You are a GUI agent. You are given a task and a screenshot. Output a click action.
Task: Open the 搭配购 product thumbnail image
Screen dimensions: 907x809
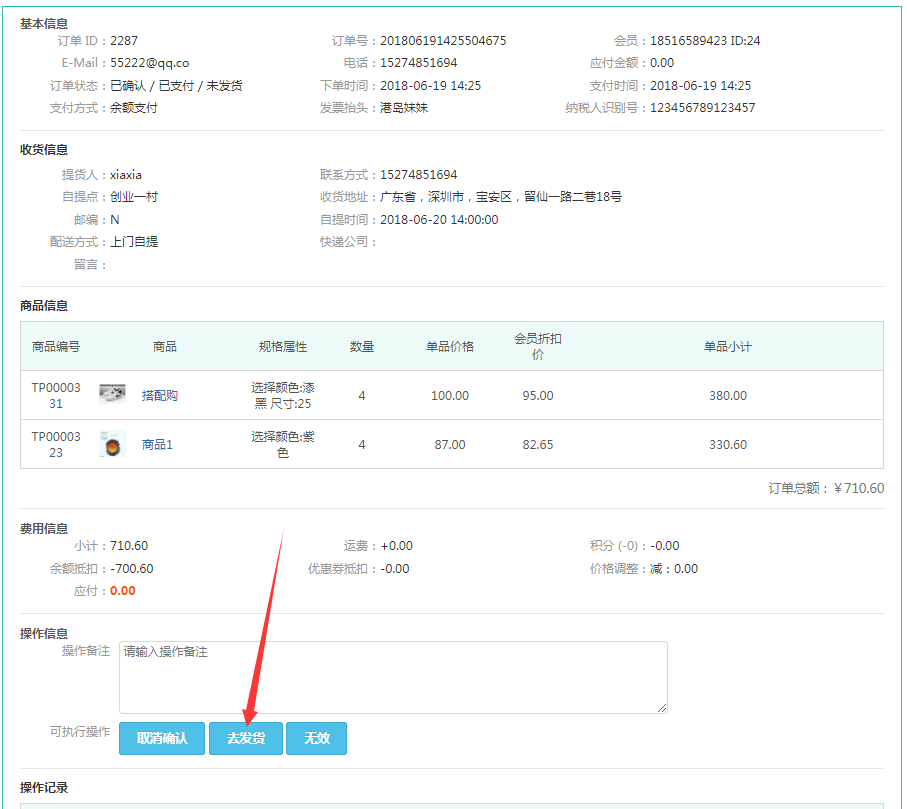pyautogui.click(x=112, y=395)
